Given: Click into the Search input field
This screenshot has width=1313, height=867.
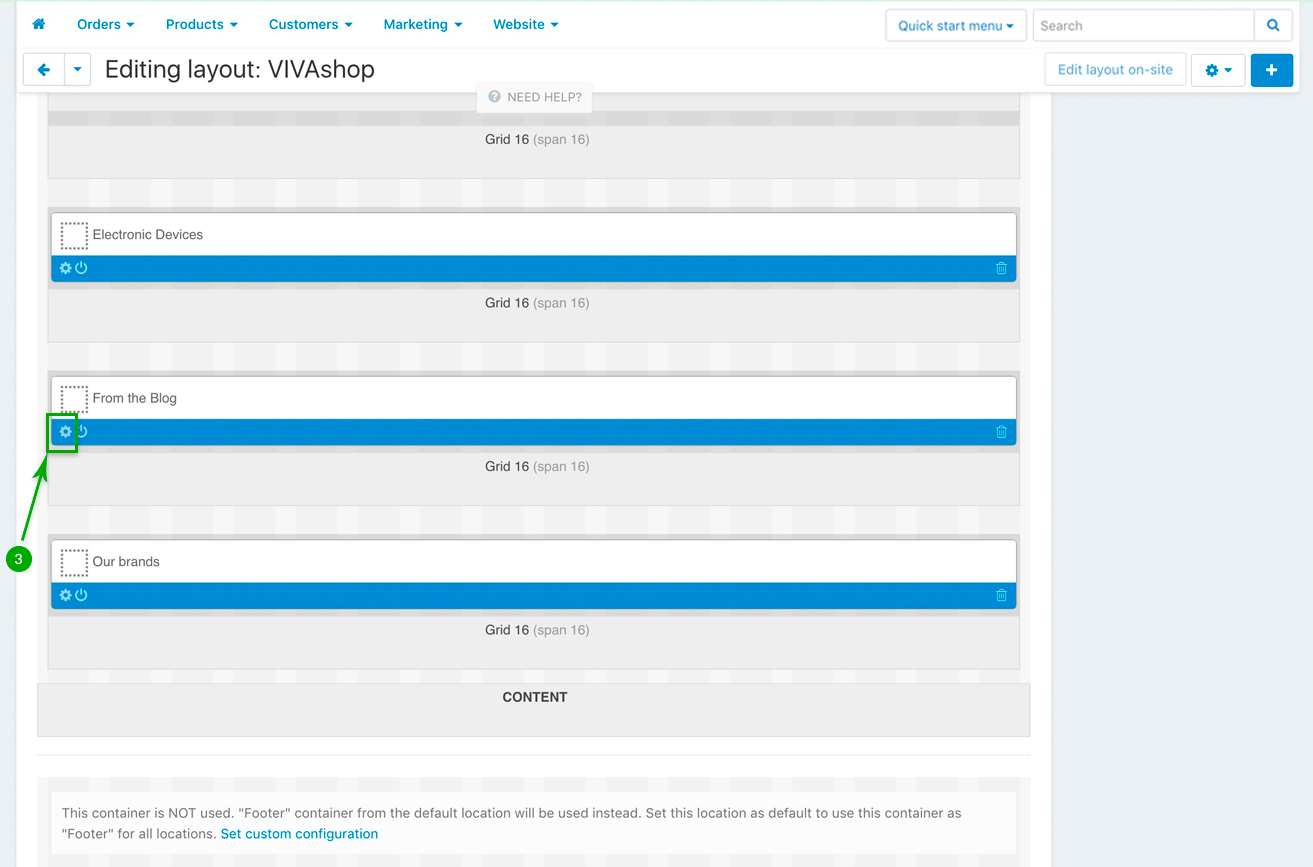Looking at the screenshot, I should point(1143,25).
